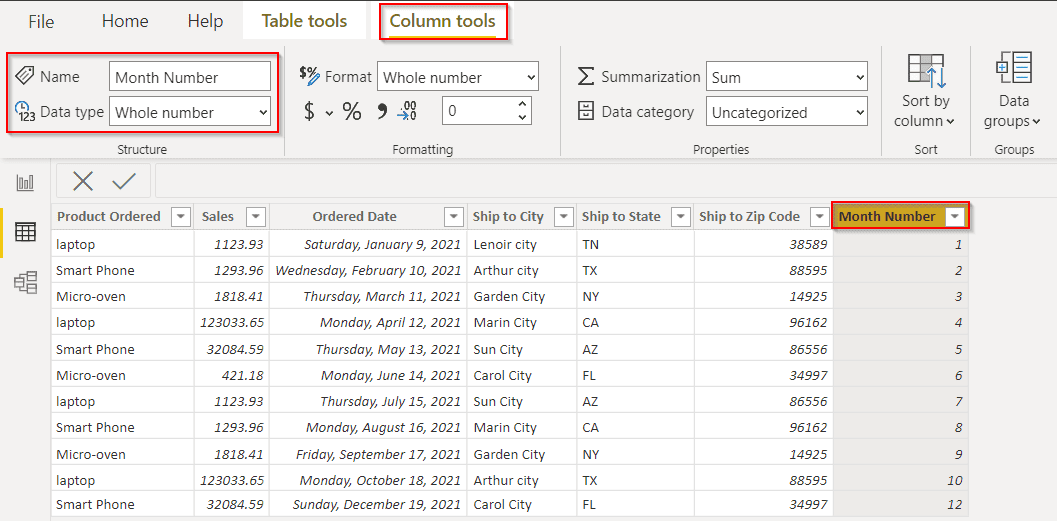
Task: Click the Name input field
Action: tap(190, 77)
